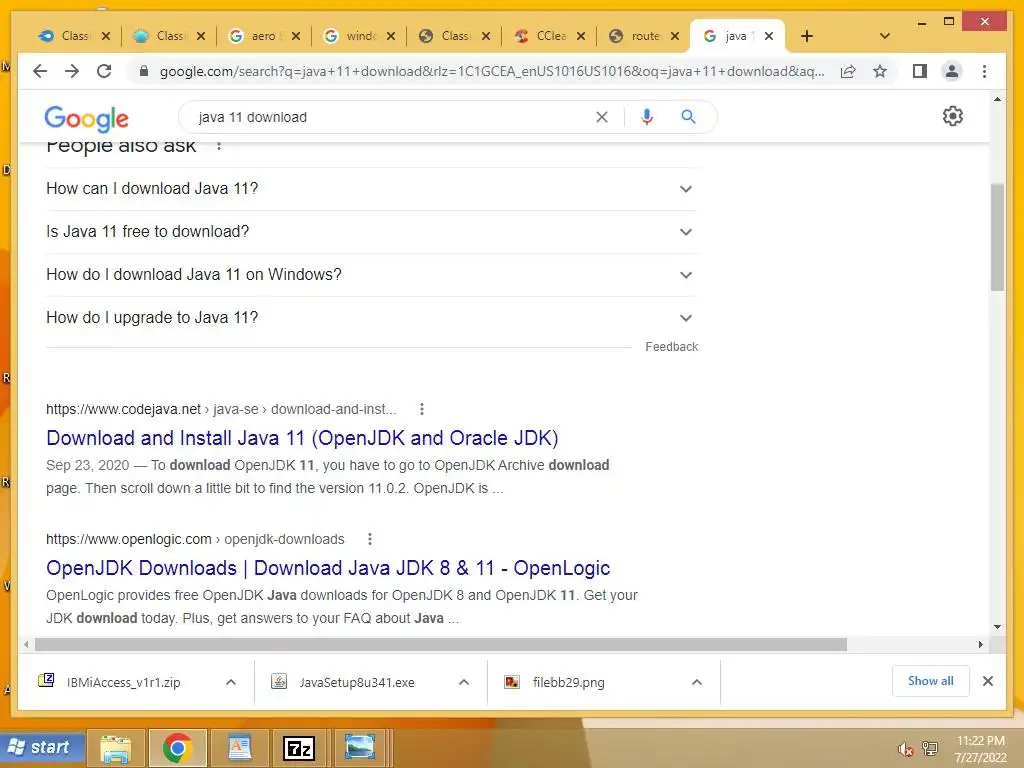Click the horizontal scrollbar thumb
Viewport: 1024px width, 768px height.
[x=441, y=645]
